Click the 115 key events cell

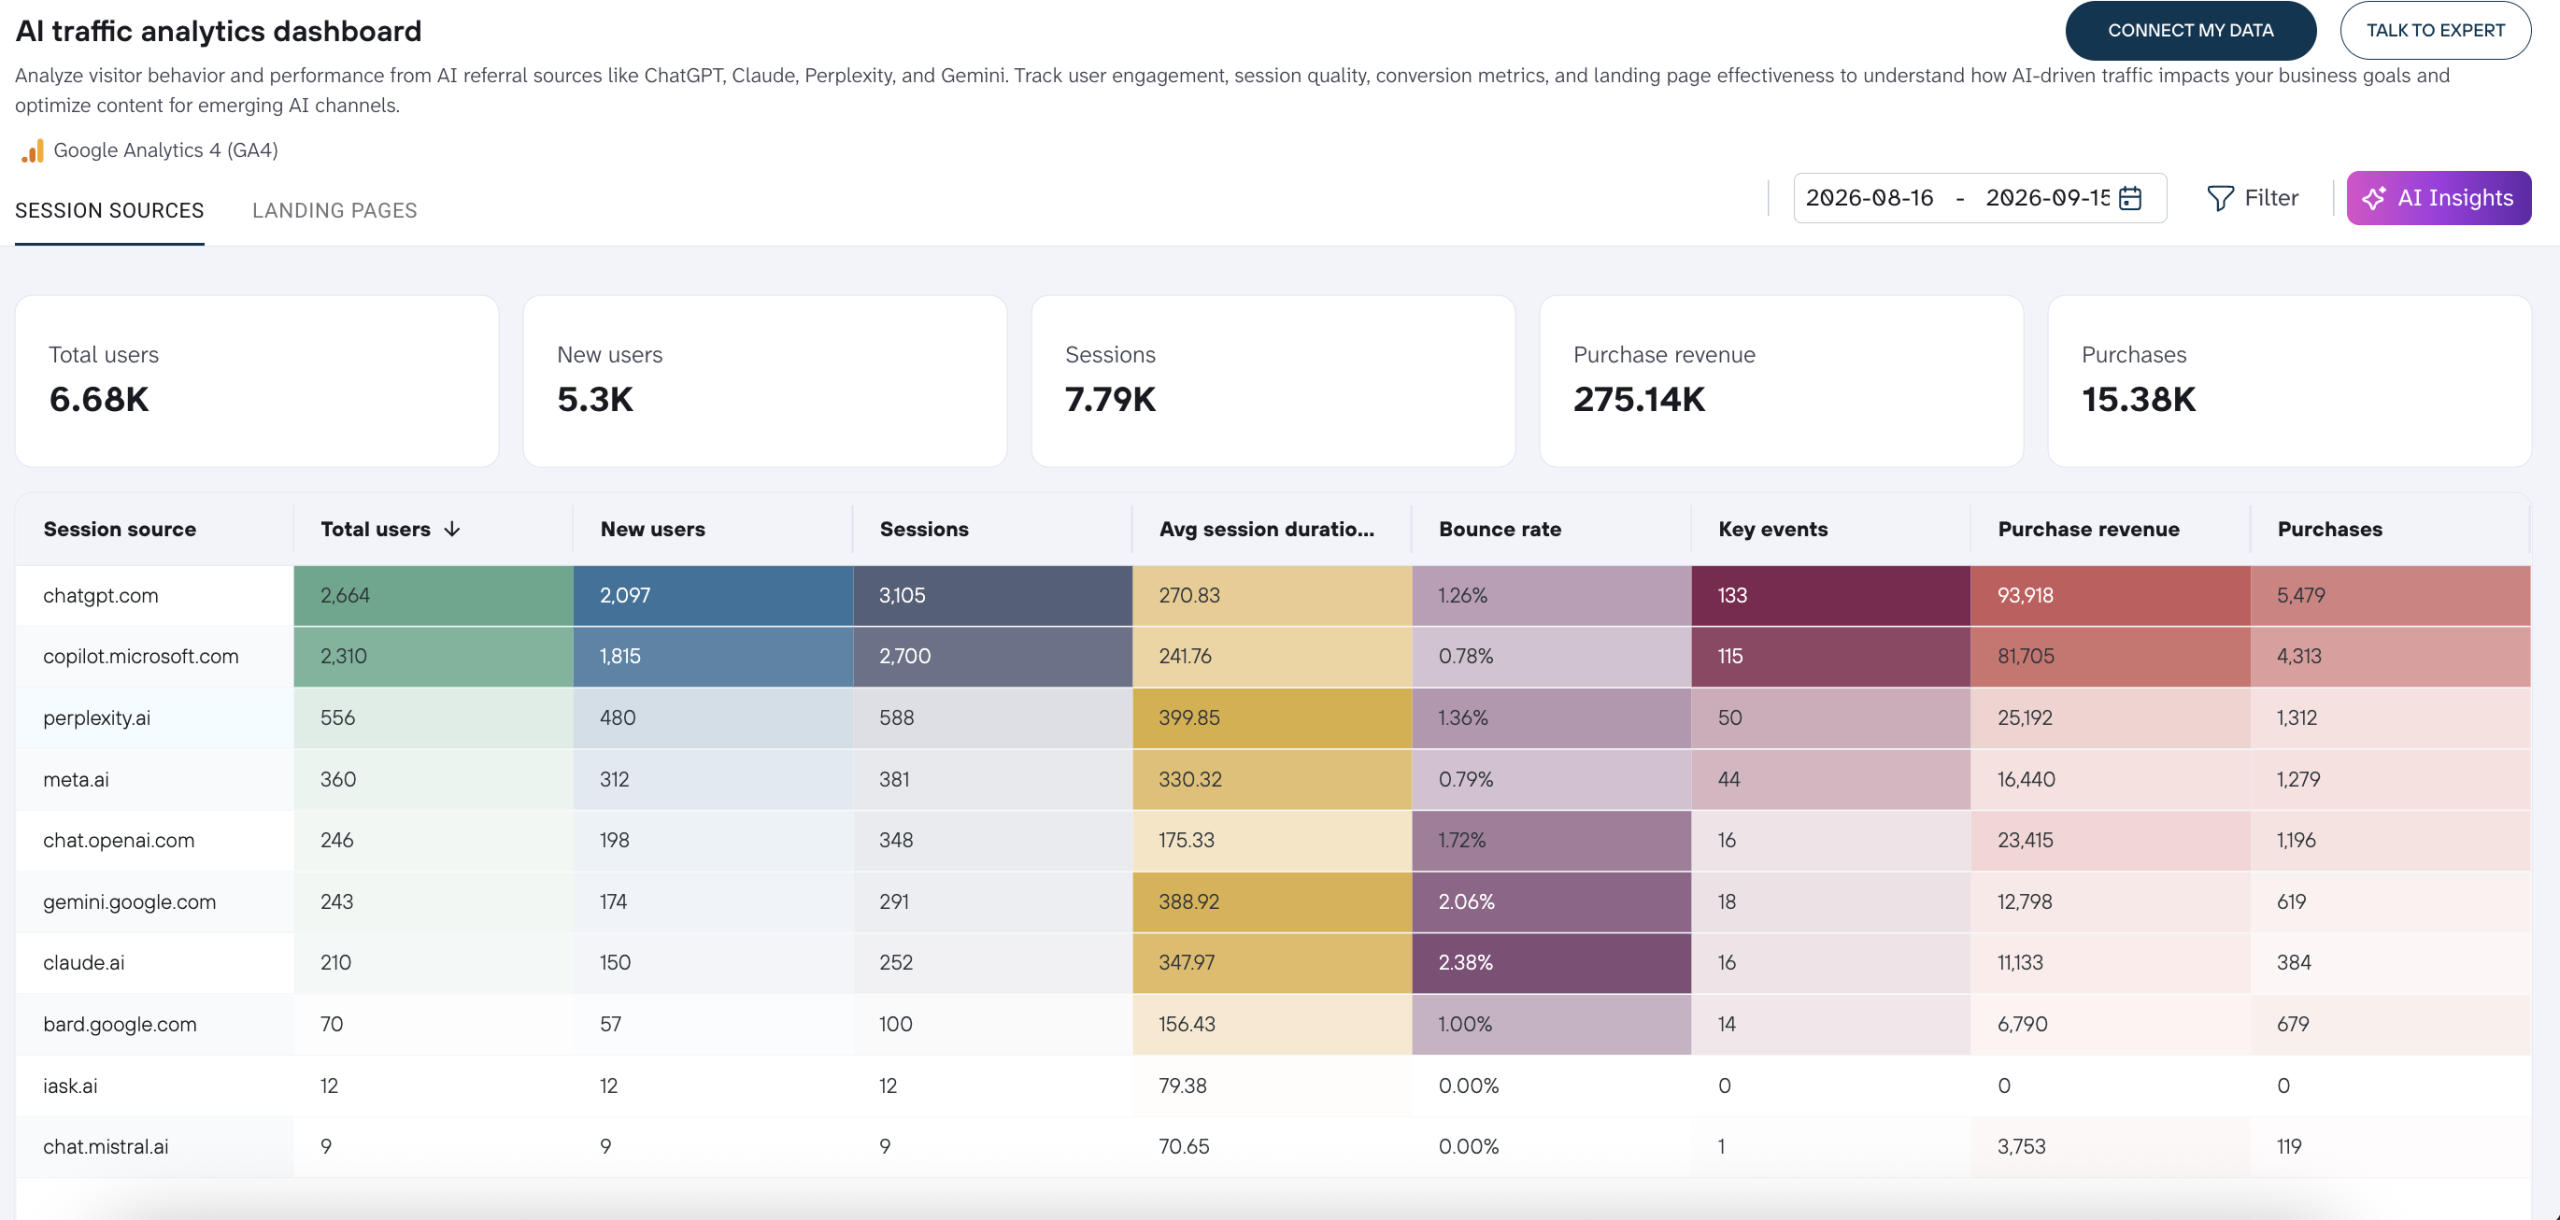click(x=1830, y=657)
